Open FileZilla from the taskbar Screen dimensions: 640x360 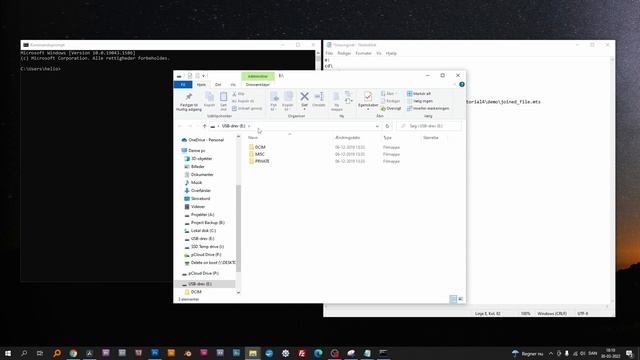[x=302, y=353]
